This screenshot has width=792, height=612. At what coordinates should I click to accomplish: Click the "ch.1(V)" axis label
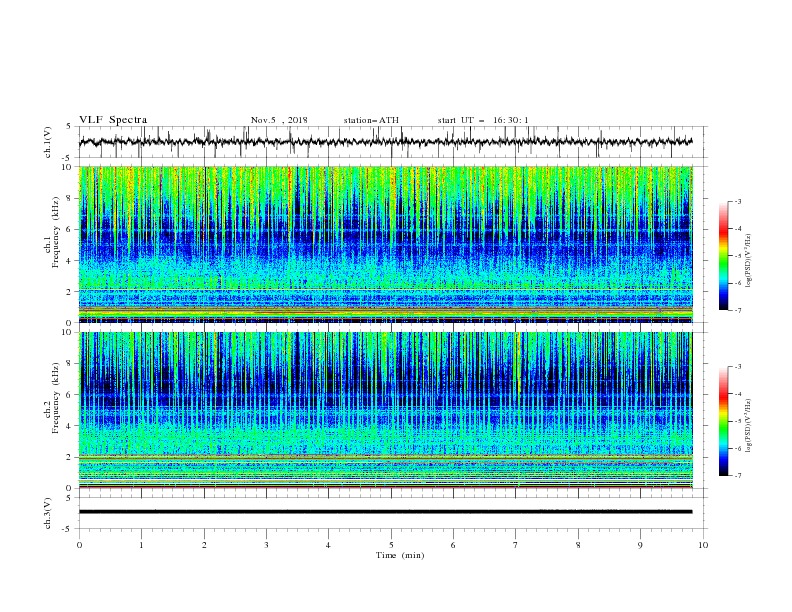tap(48, 142)
